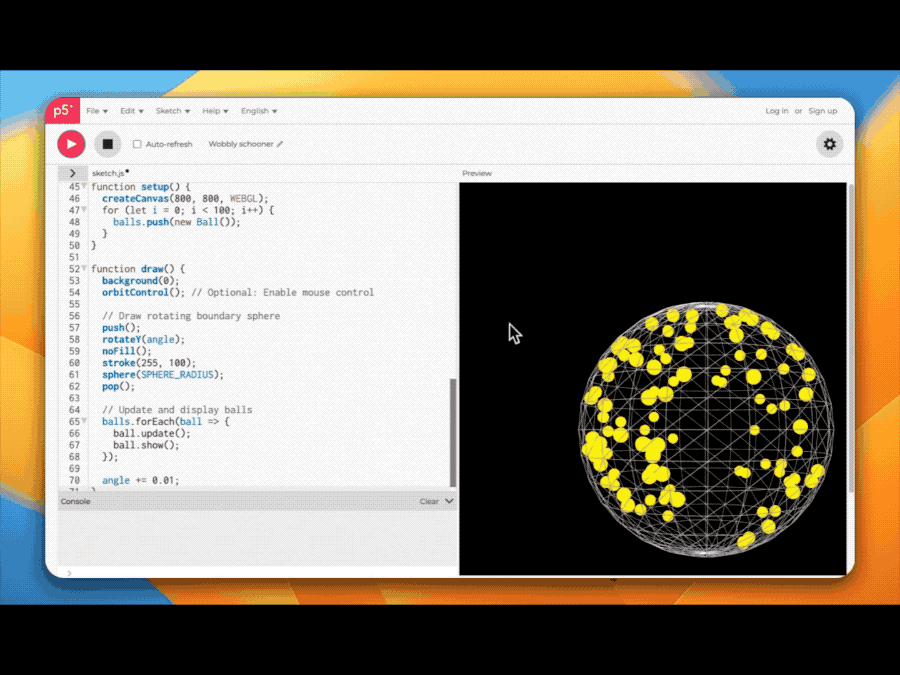Open the Sketch menu

coord(172,111)
